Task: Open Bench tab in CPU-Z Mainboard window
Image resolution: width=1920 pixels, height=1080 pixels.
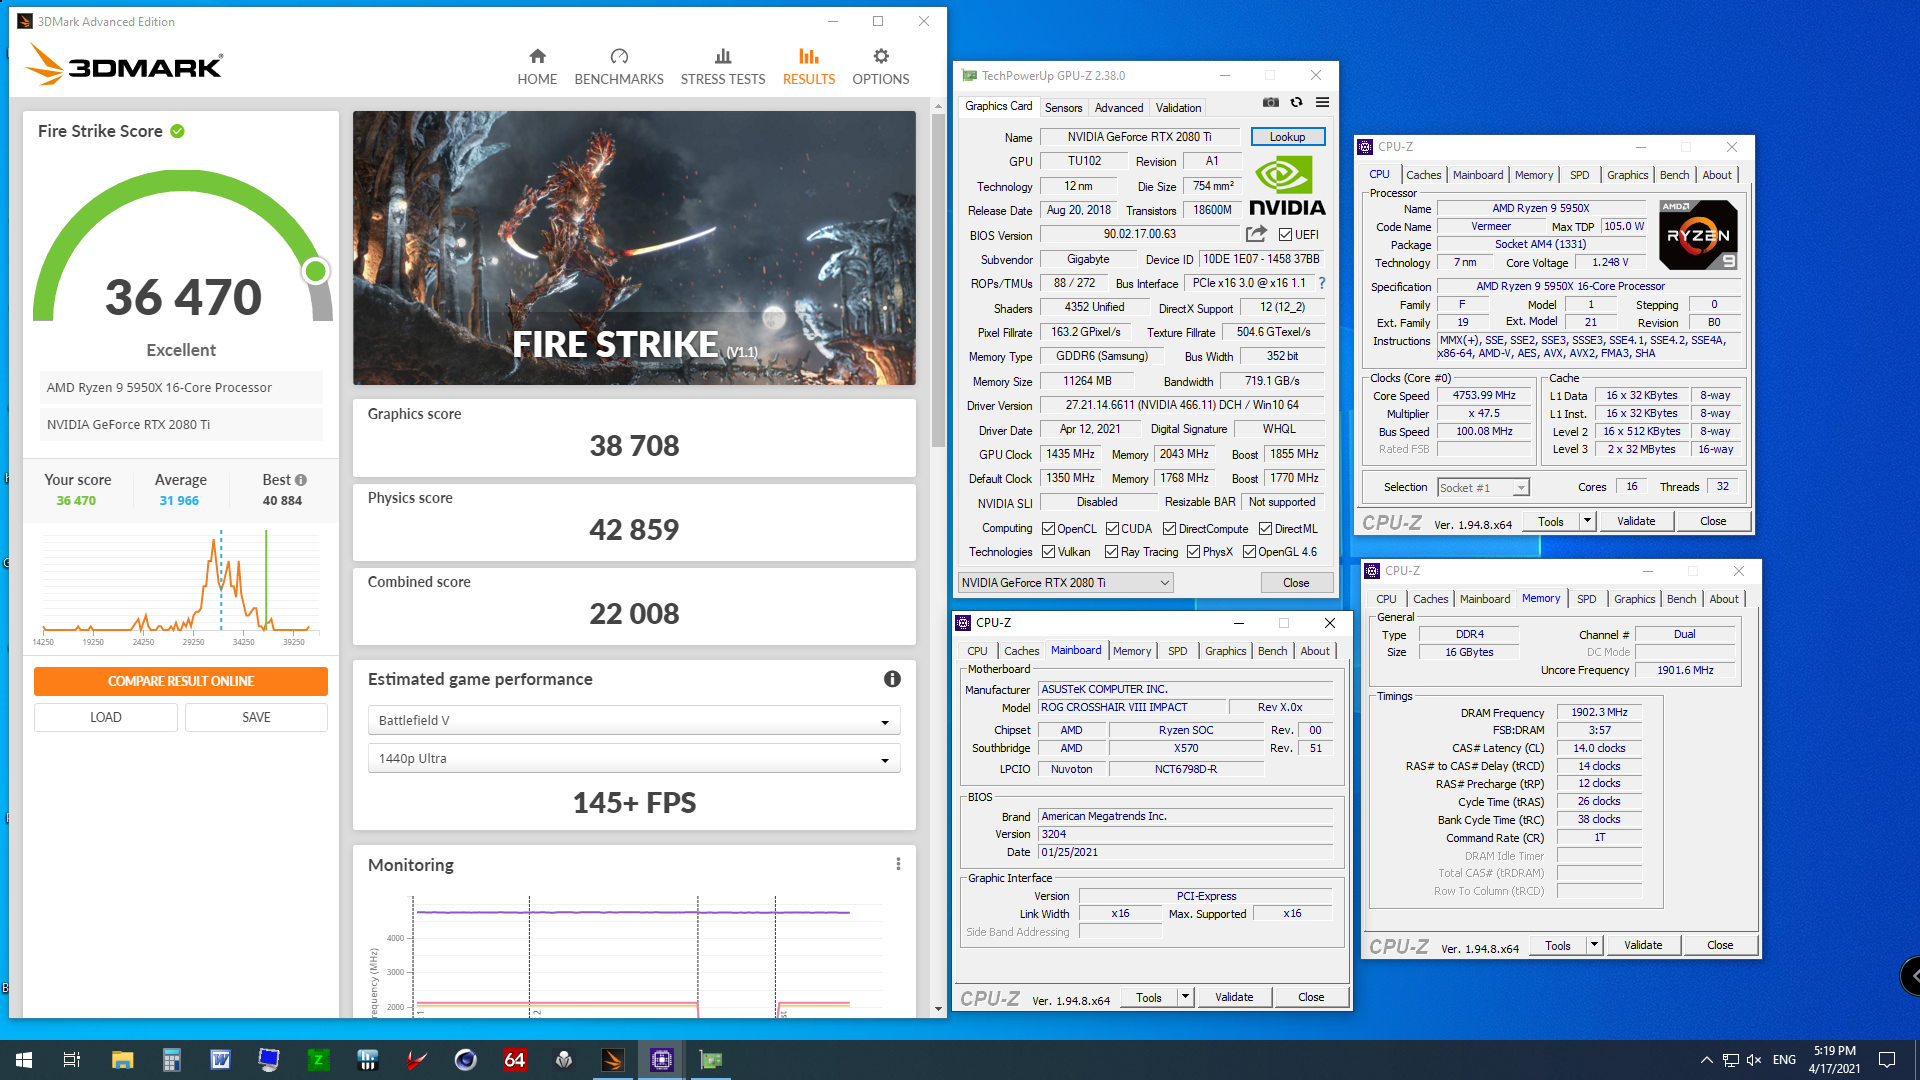Action: [1272, 651]
